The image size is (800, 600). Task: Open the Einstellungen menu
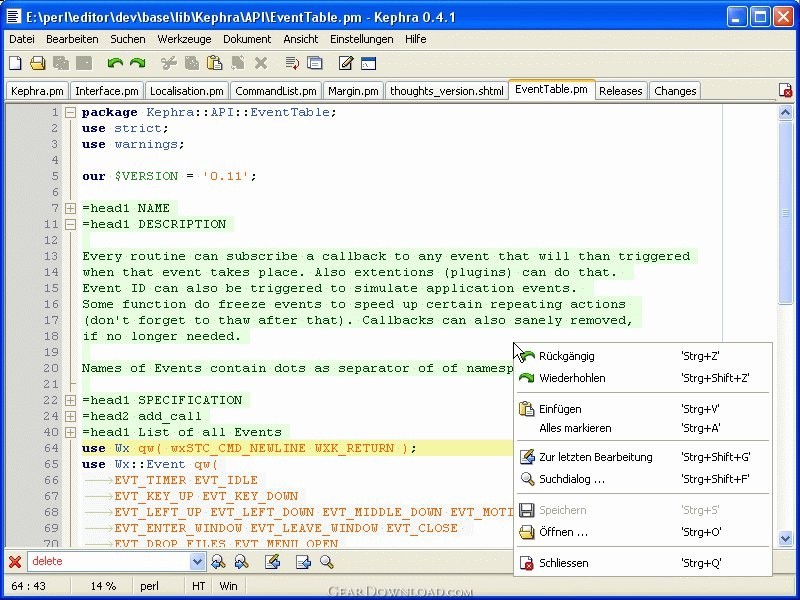pyautogui.click(x=361, y=39)
